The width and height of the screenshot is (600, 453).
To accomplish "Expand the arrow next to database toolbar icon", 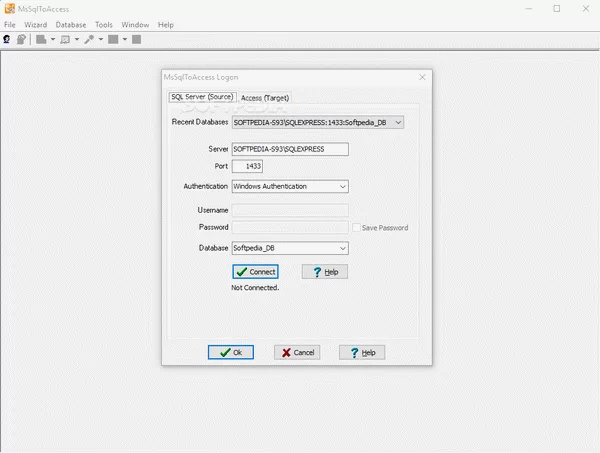I will [x=53, y=39].
